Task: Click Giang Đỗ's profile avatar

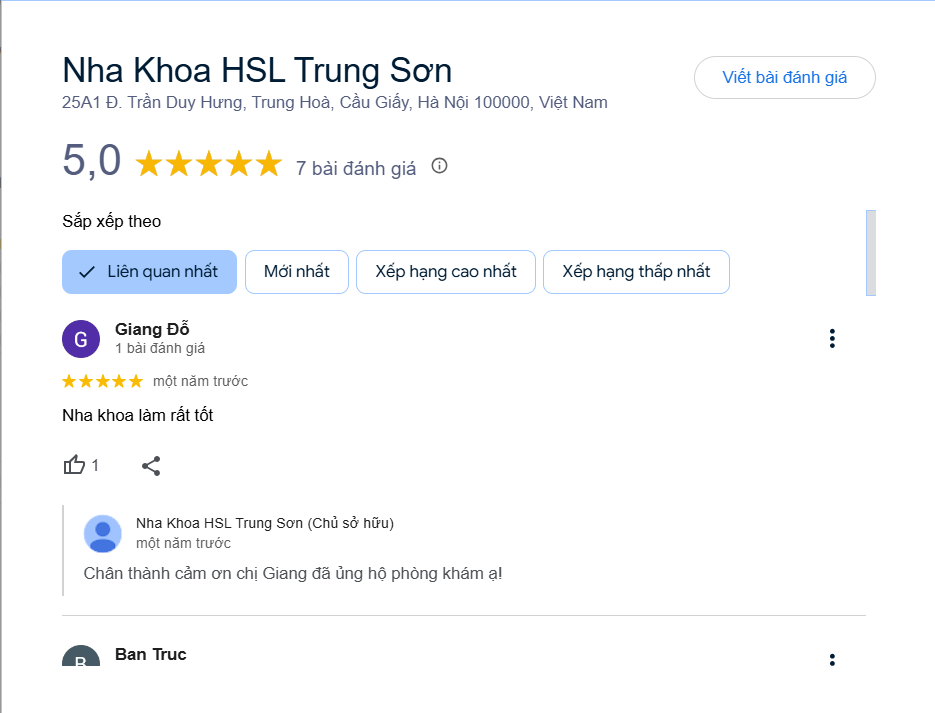Action: click(x=80, y=339)
